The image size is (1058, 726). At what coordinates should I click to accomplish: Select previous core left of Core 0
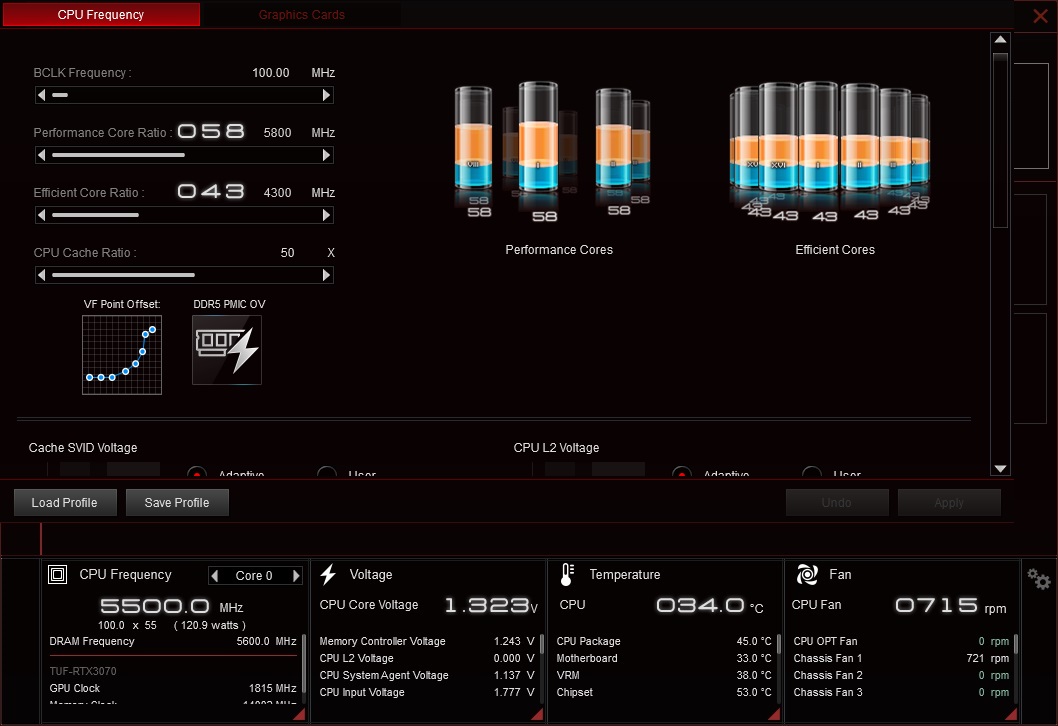(x=215, y=576)
